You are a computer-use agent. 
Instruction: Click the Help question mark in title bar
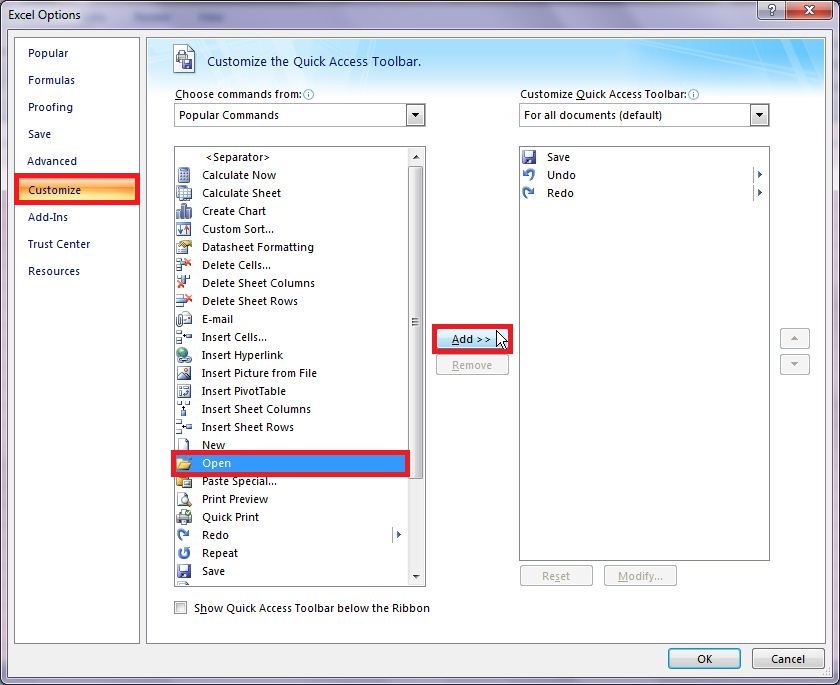tap(772, 10)
